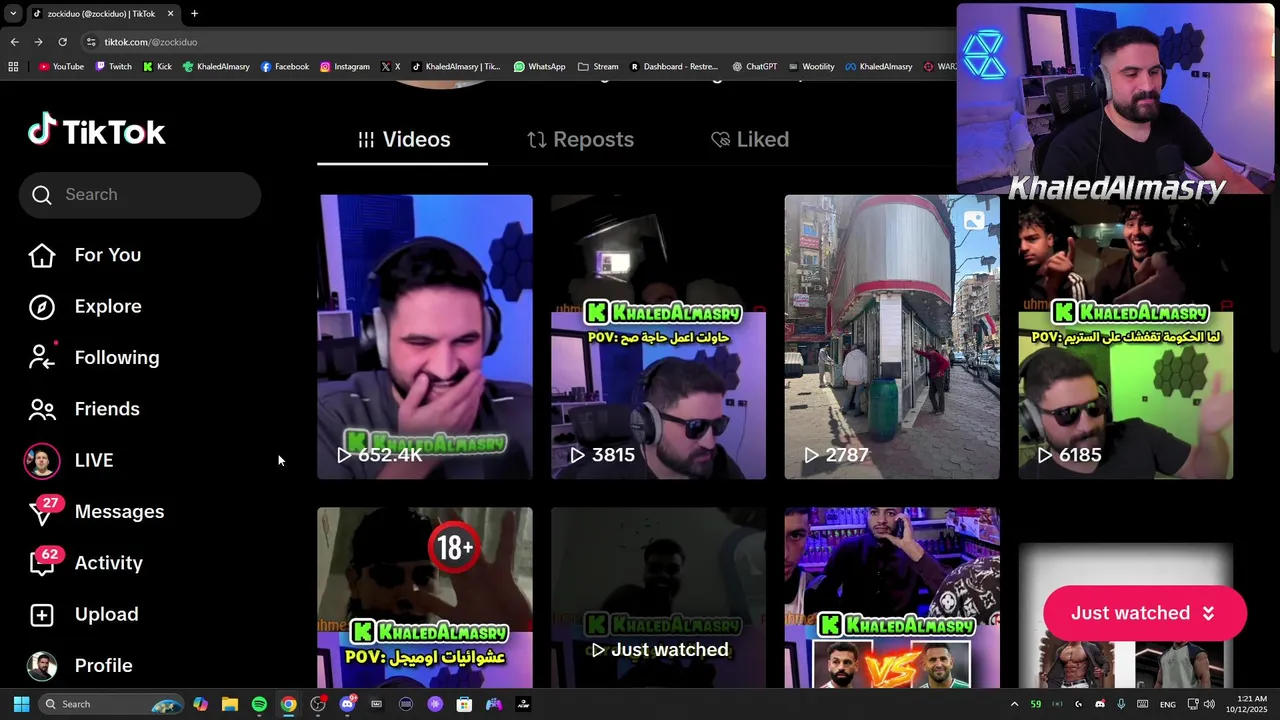Image resolution: width=1280 pixels, height=720 pixels.
Task: Open the 'KhaledAlmasry | Tik...' bookmark
Action: point(456,67)
